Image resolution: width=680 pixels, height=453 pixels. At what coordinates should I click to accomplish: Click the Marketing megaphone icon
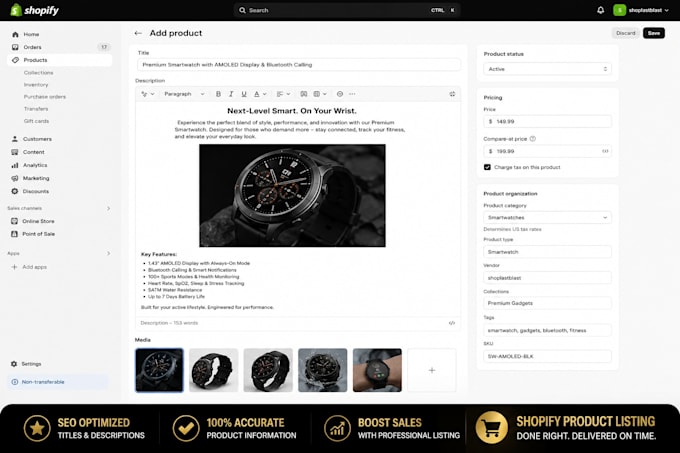pos(15,178)
